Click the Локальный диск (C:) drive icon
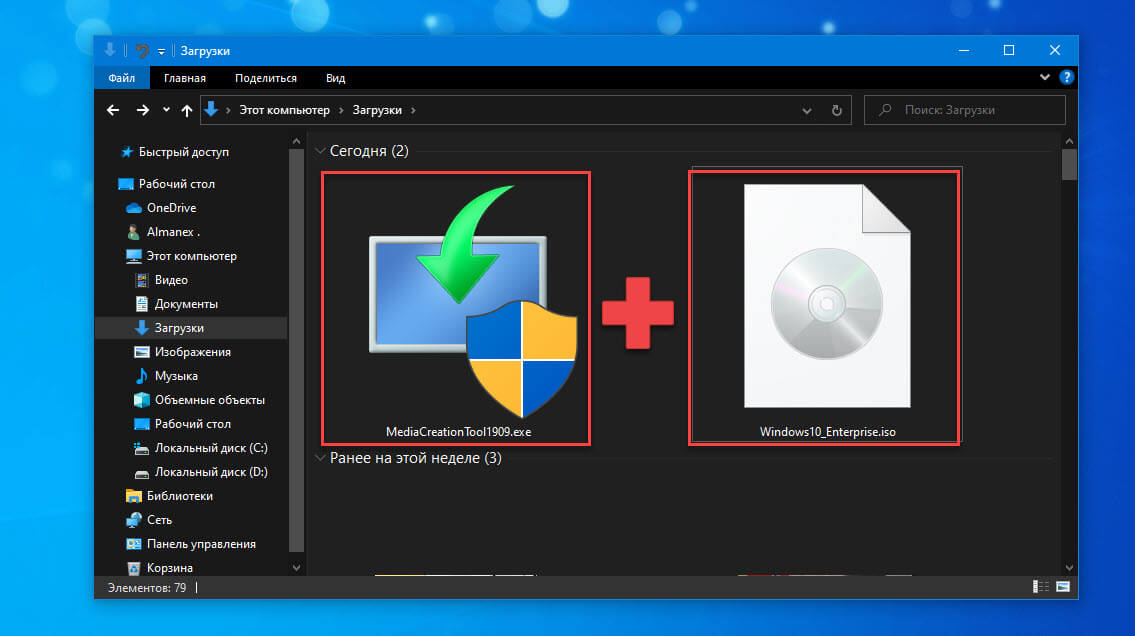The height and width of the screenshot is (636, 1135). click(x=142, y=448)
